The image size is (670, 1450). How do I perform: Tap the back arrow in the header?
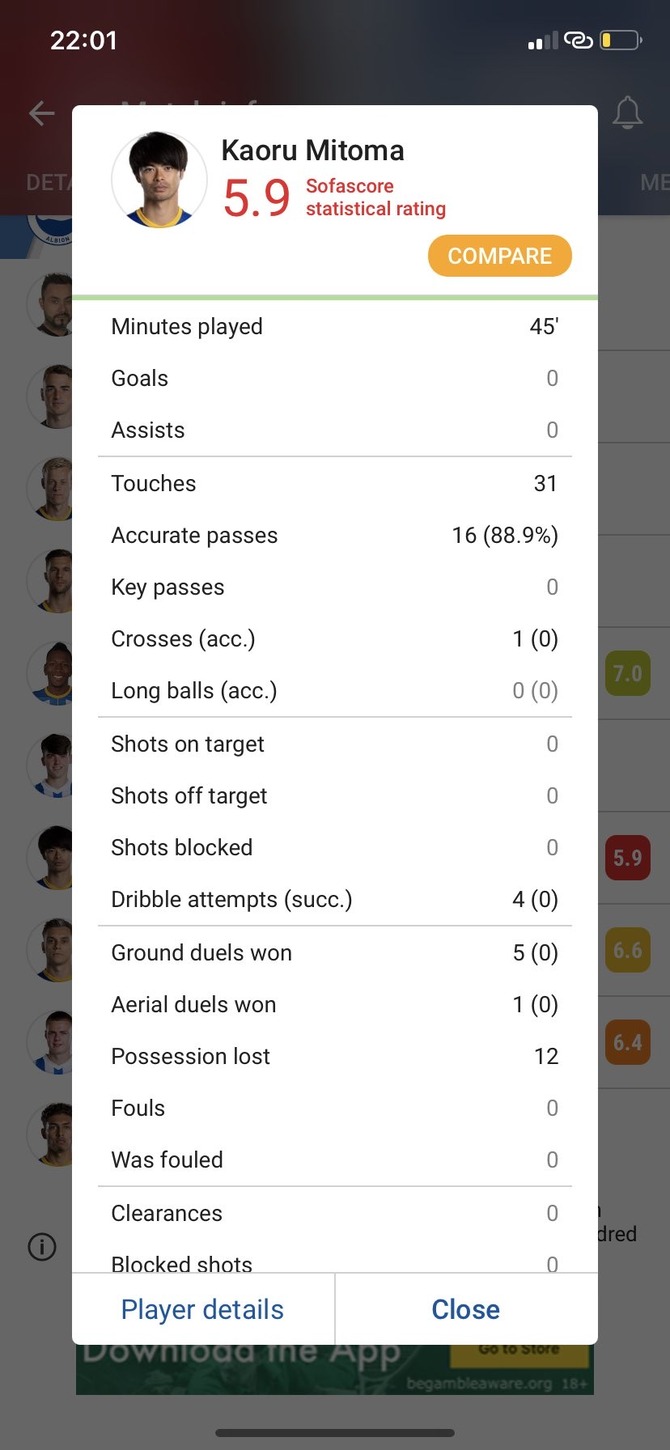tap(41, 113)
